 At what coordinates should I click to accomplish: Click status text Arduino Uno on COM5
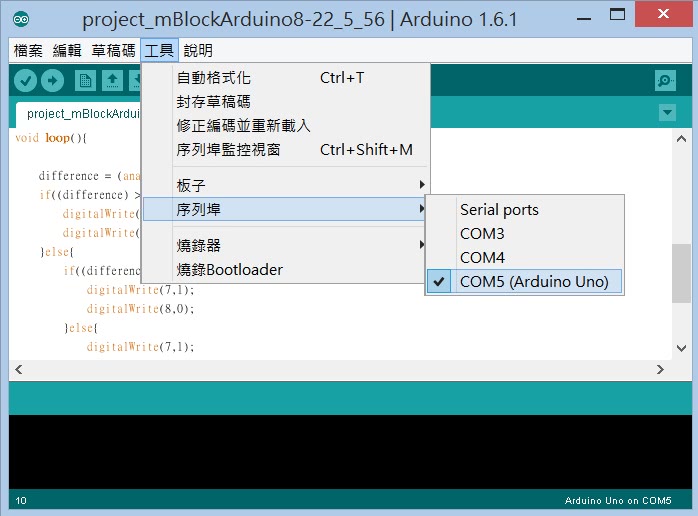(618, 501)
